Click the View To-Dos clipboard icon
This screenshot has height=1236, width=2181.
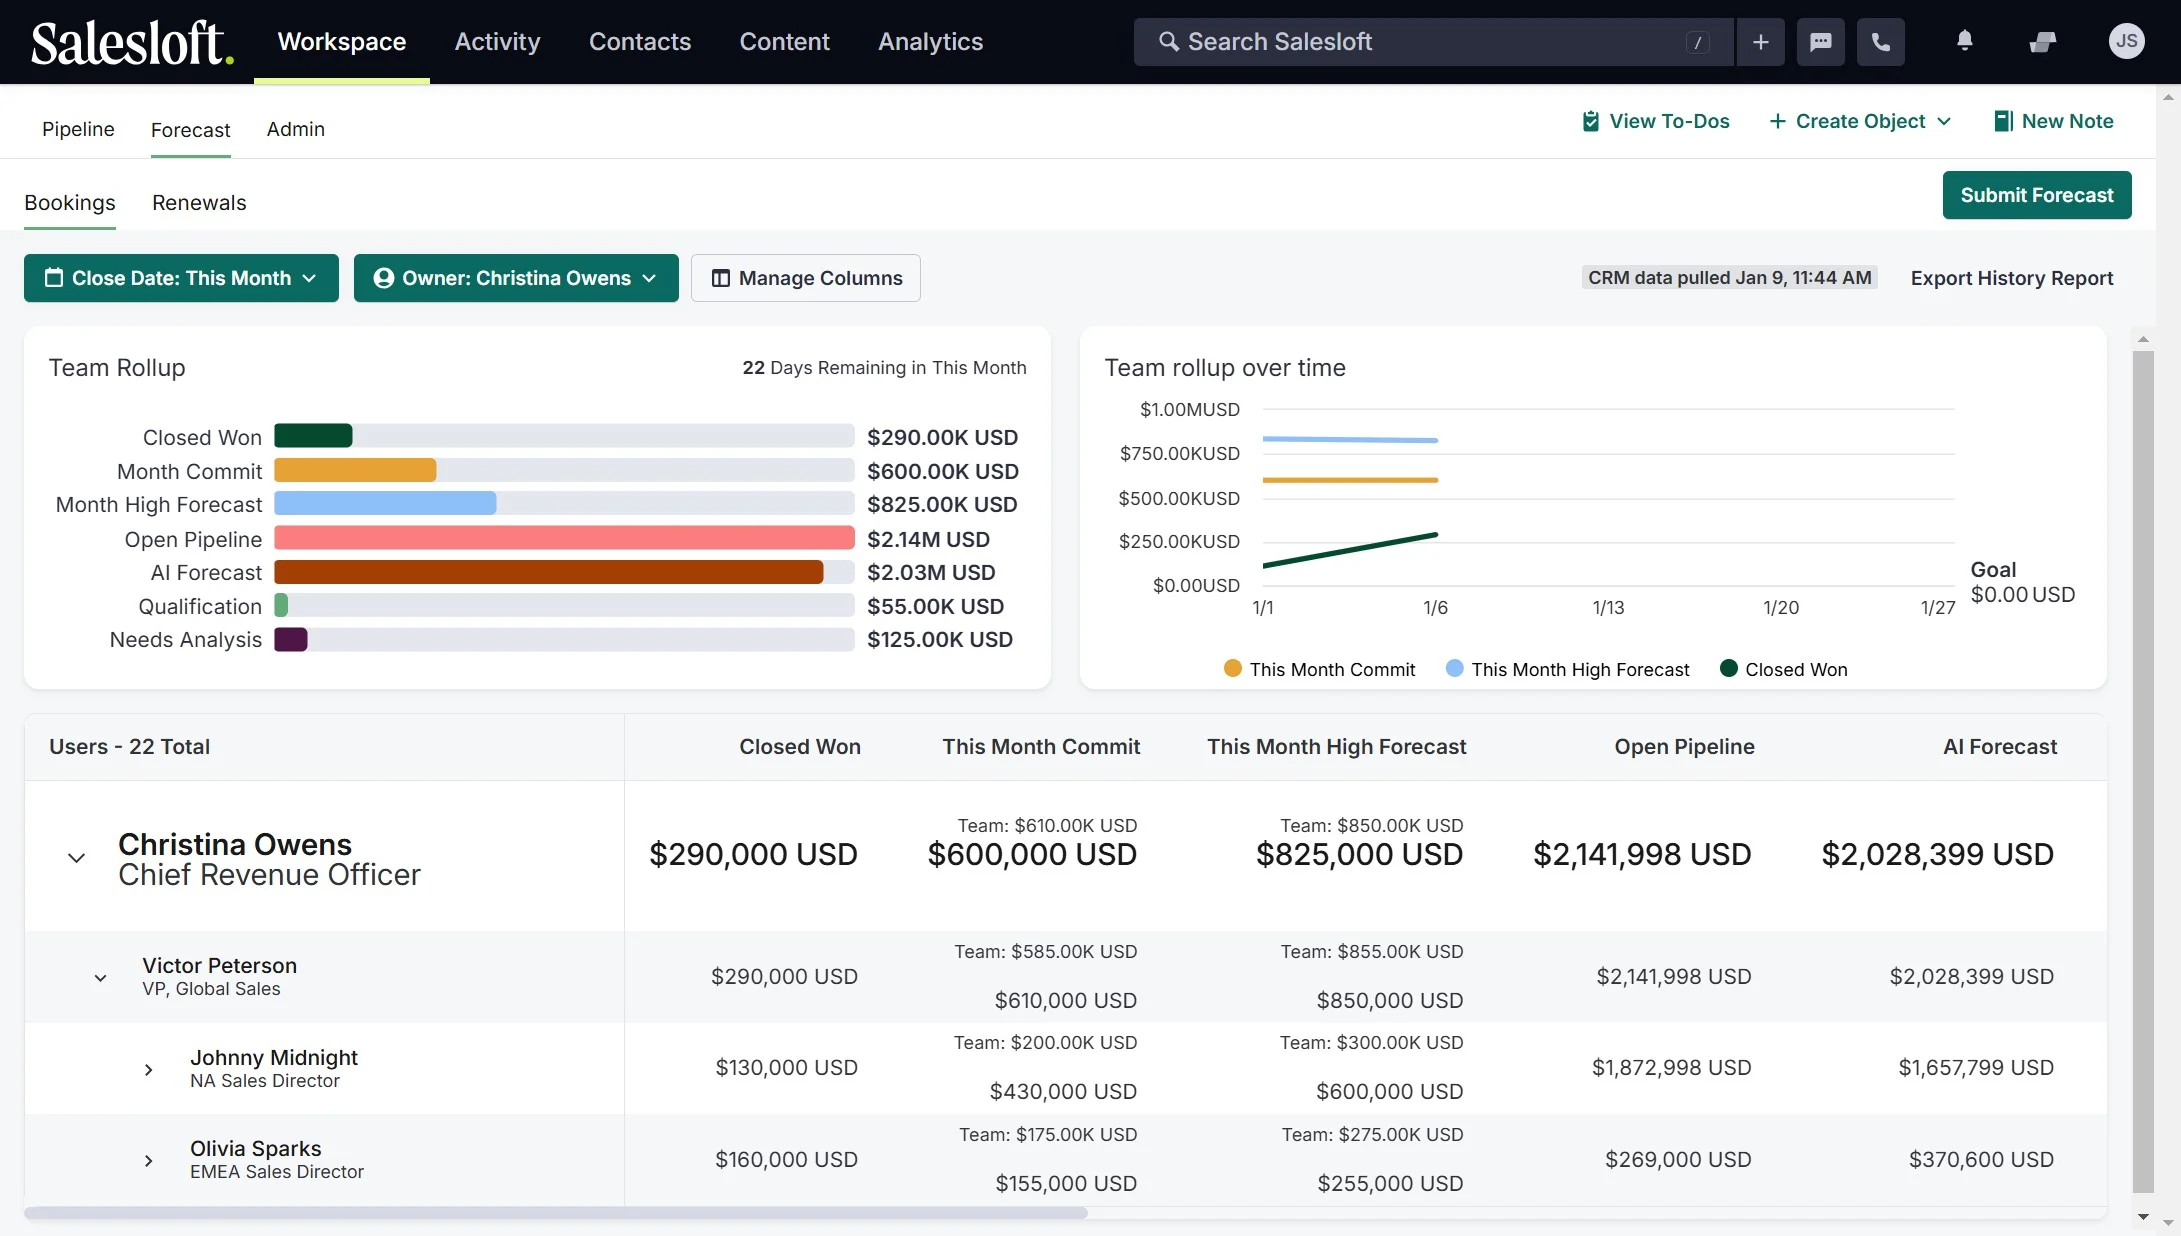tap(1591, 121)
